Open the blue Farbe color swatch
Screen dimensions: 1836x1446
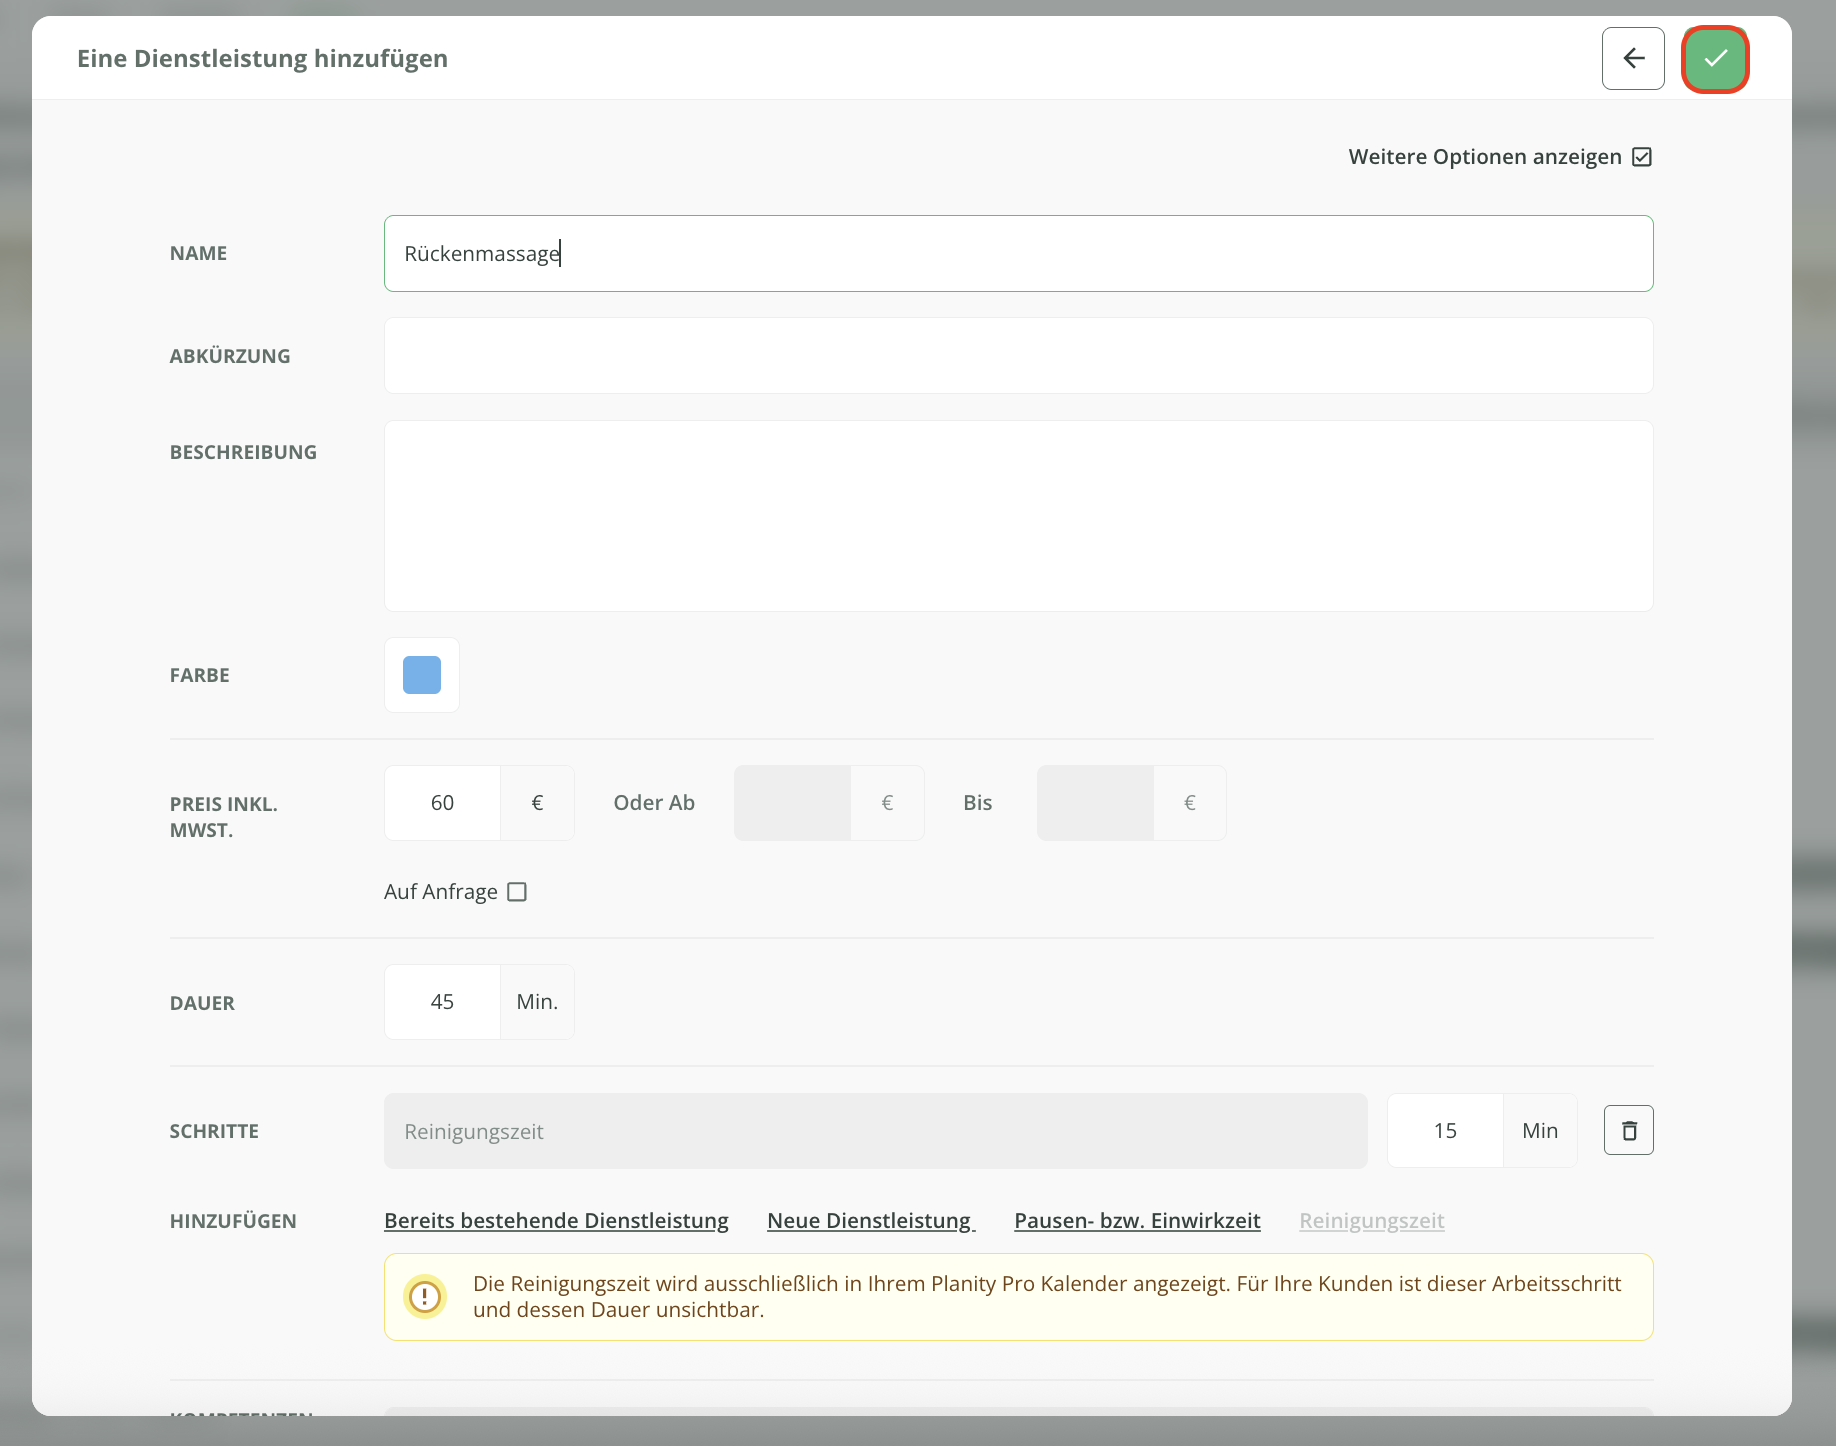coord(422,675)
